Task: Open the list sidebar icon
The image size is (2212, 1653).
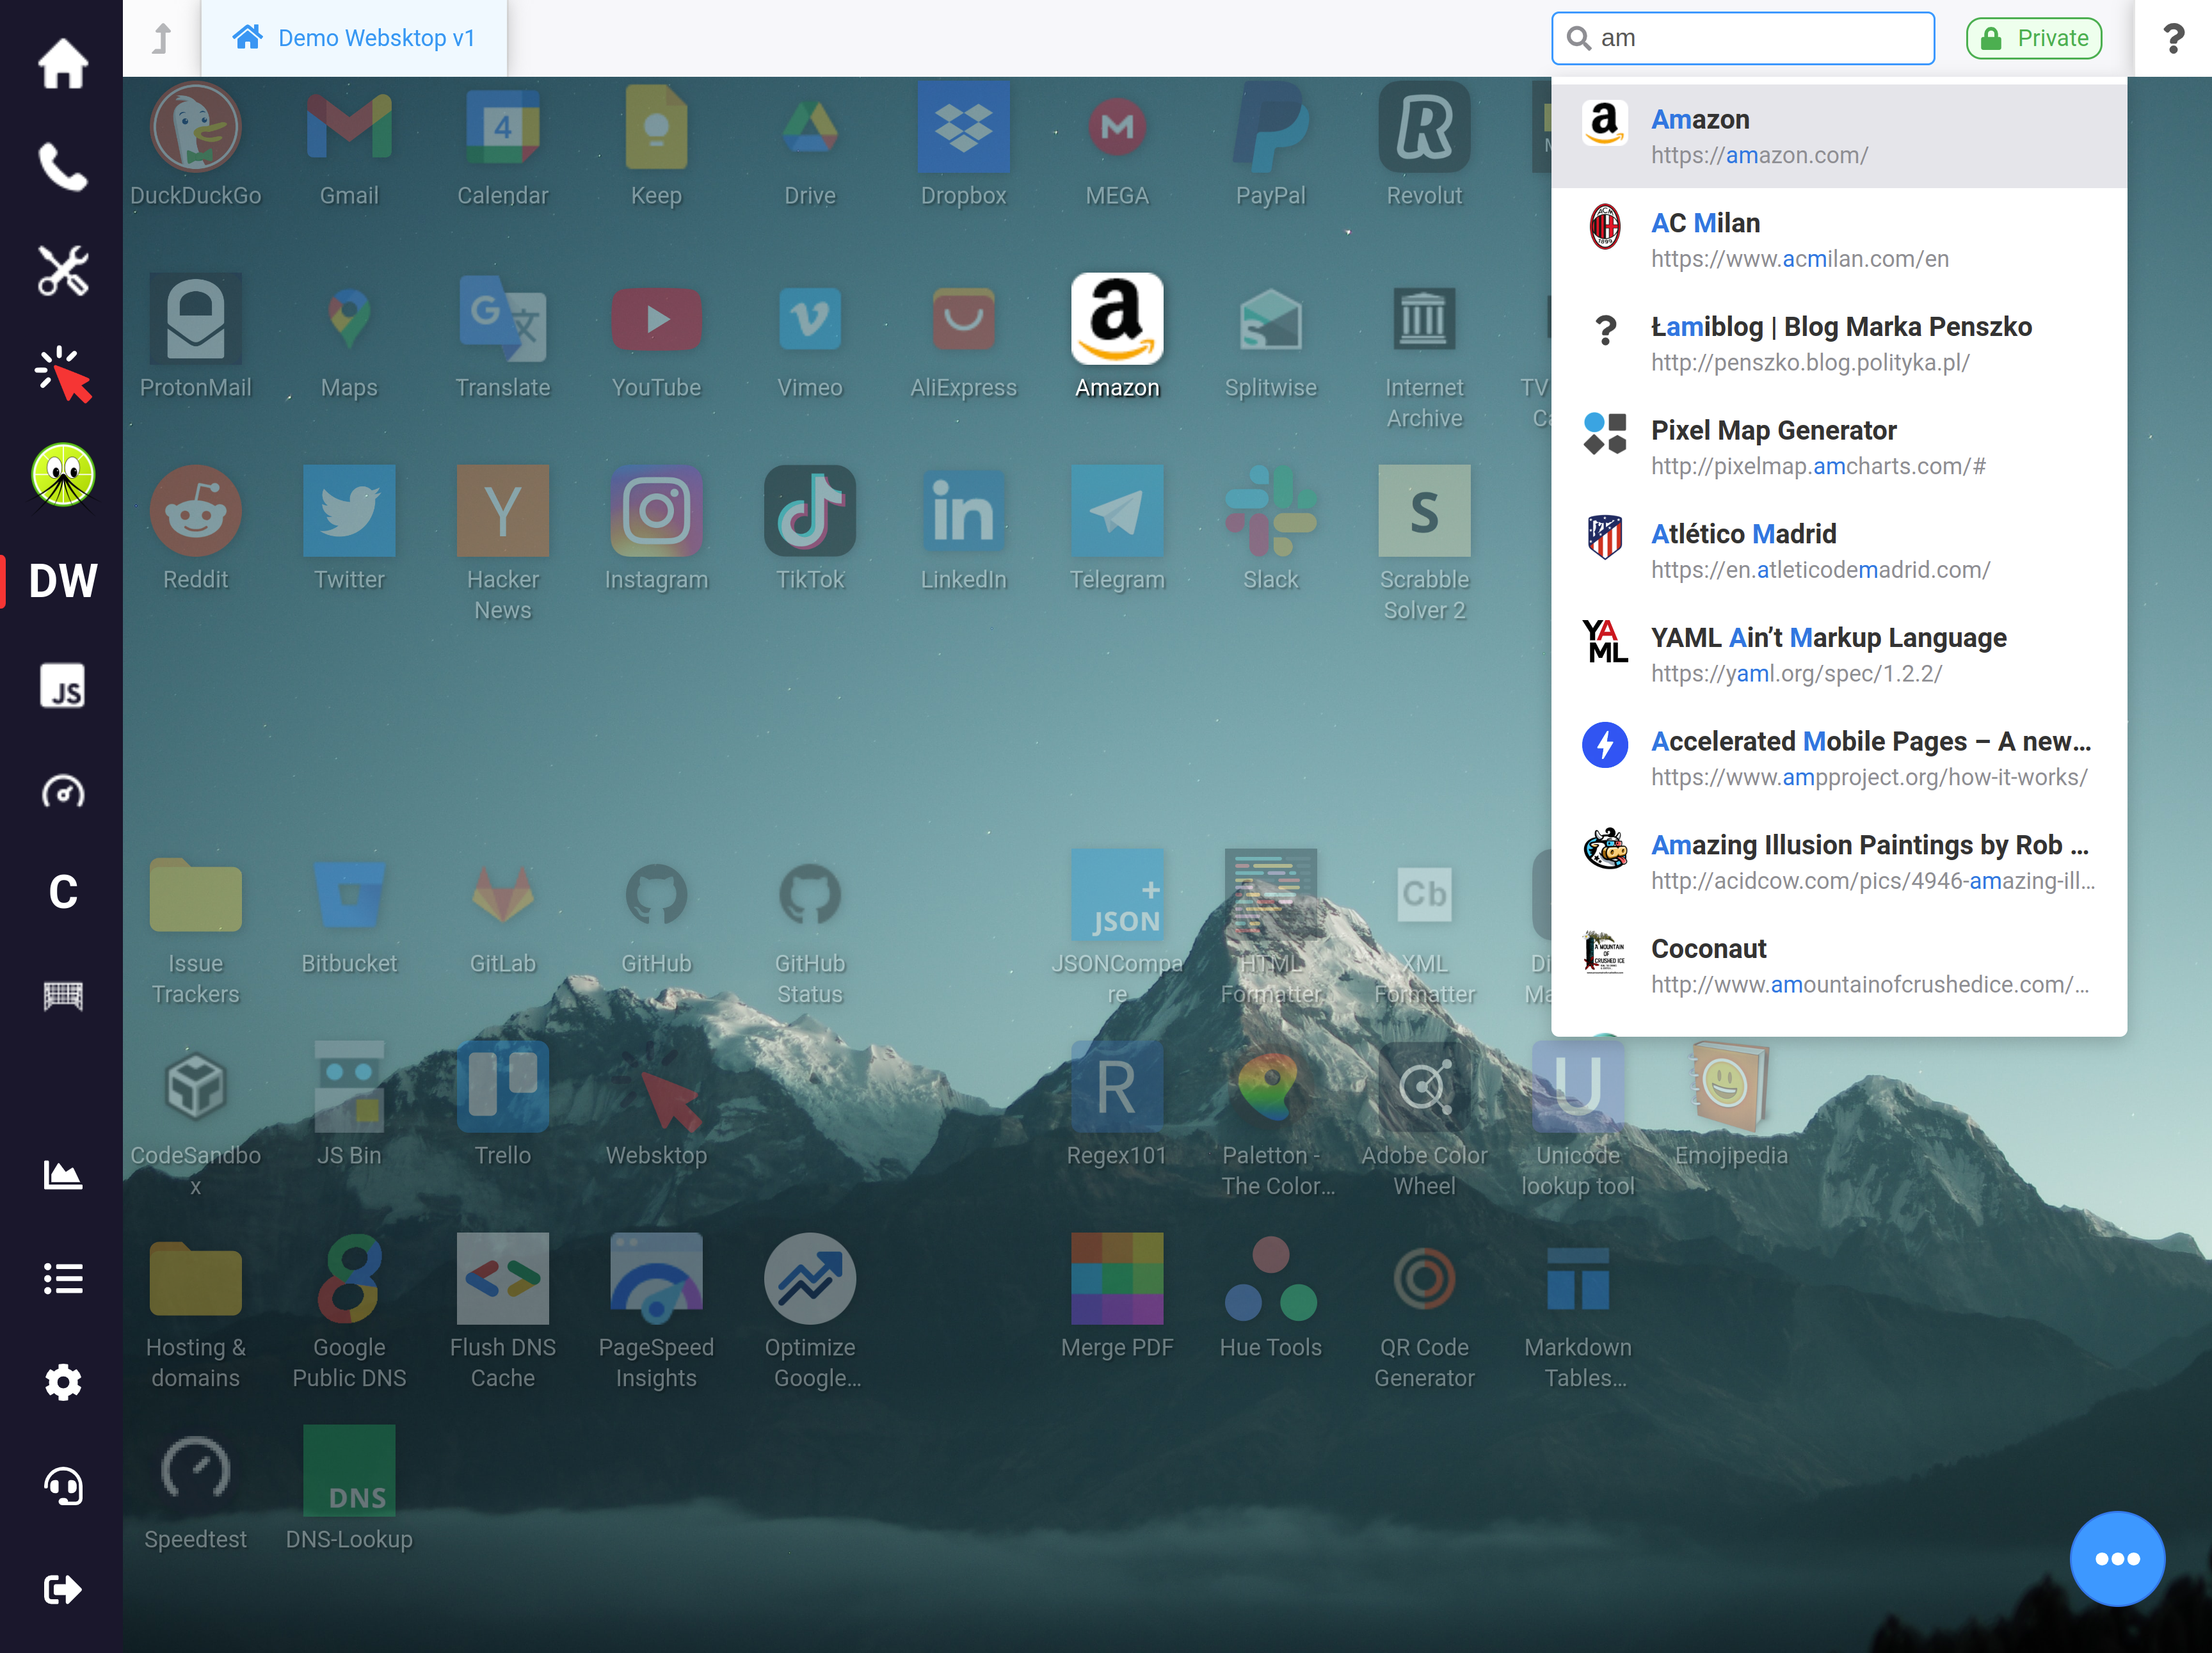Action: [62, 1278]
